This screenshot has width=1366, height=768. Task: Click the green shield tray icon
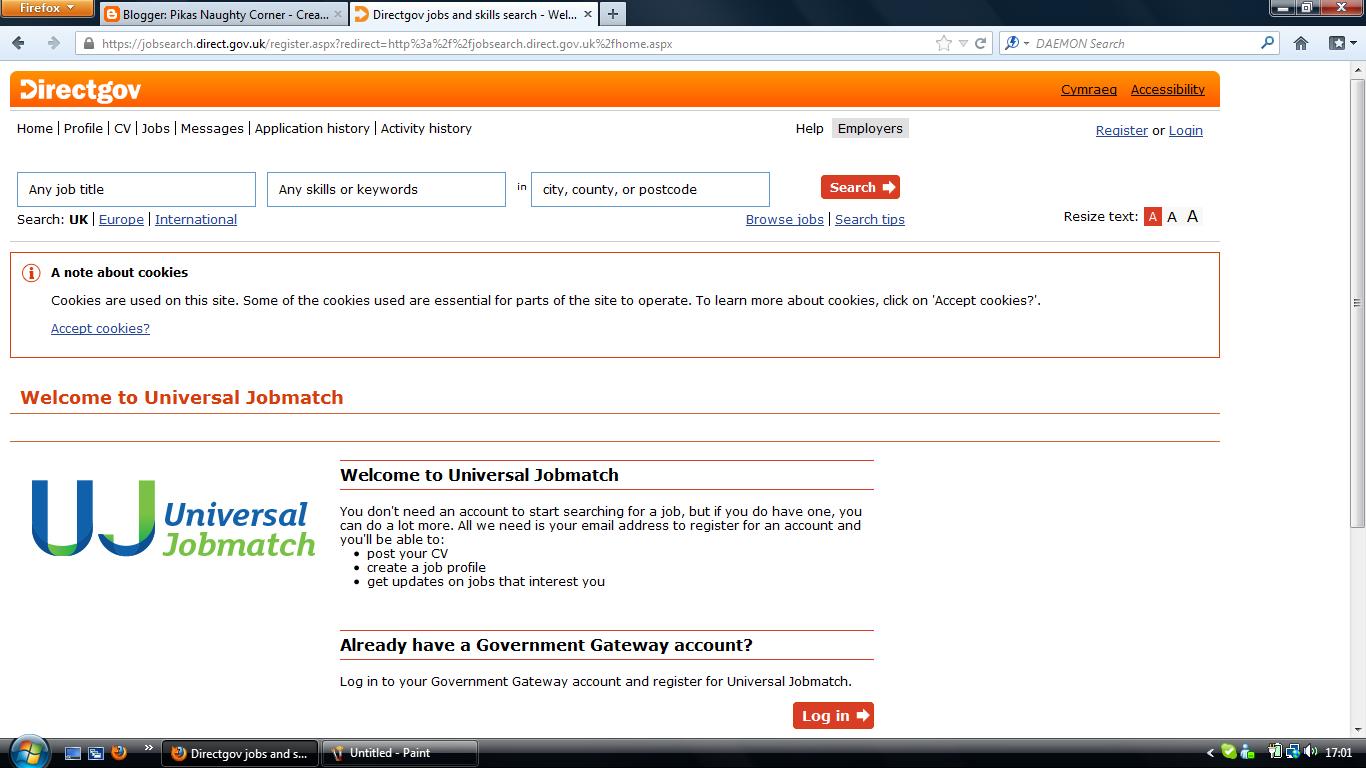[1229, 753]
